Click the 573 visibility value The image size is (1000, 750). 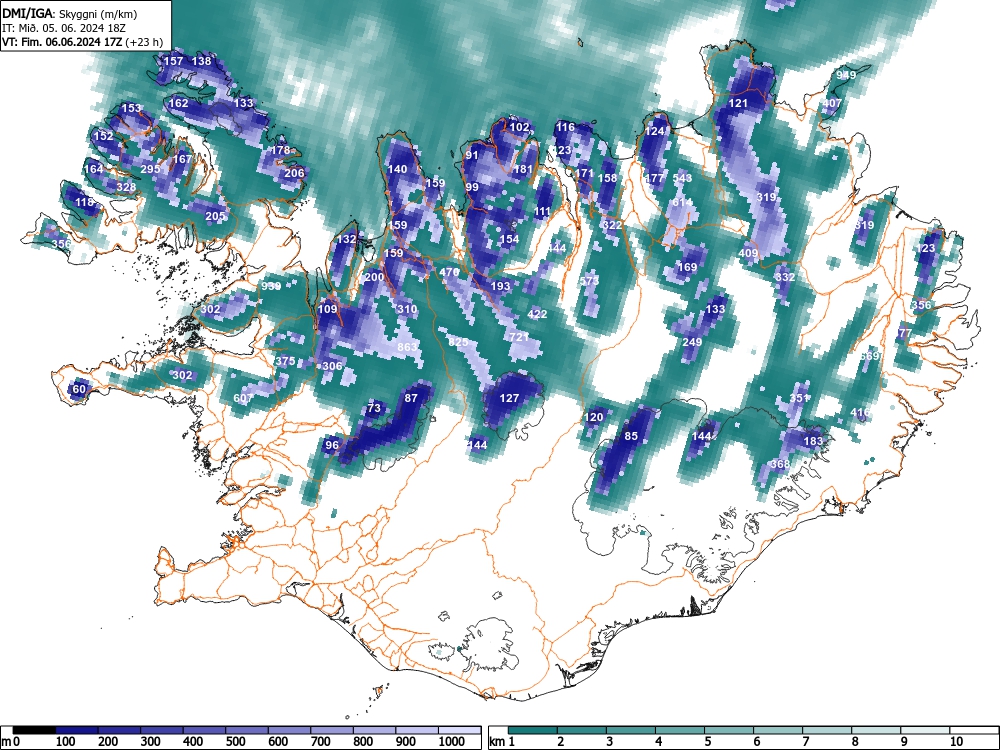click(590, 281)
